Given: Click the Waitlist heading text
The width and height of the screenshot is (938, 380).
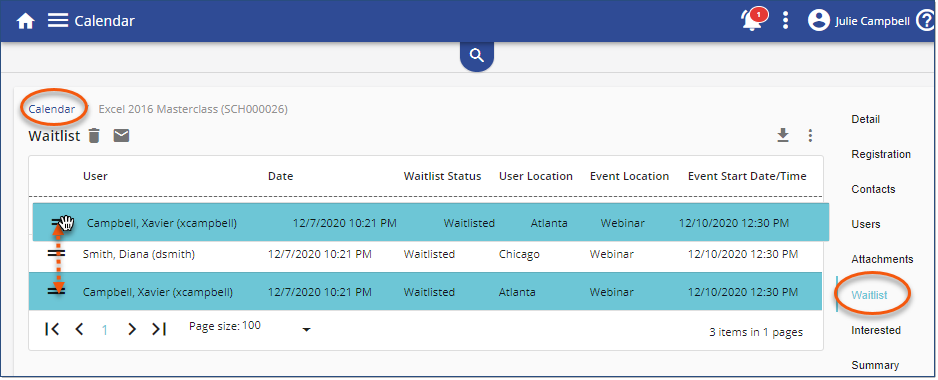Looking at the screenshot, I should [54, 136].
